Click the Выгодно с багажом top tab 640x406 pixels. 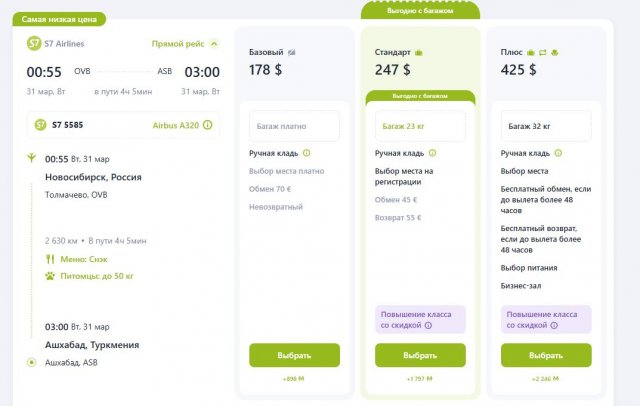(x=420, y=11)
